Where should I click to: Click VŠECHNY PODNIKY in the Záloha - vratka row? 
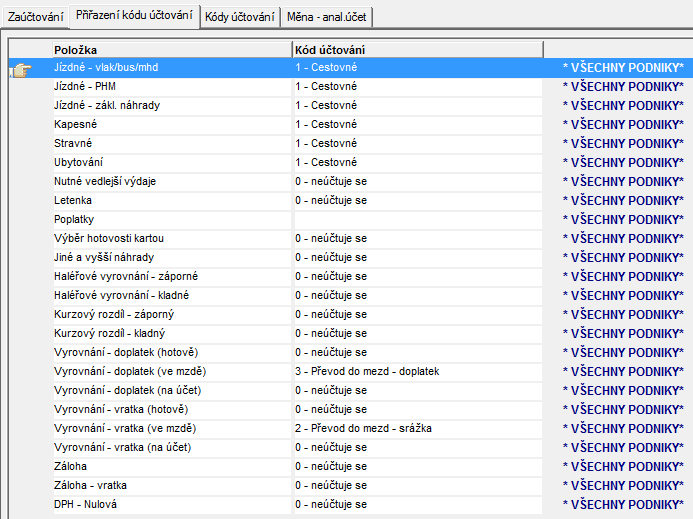tap(623, 486)
